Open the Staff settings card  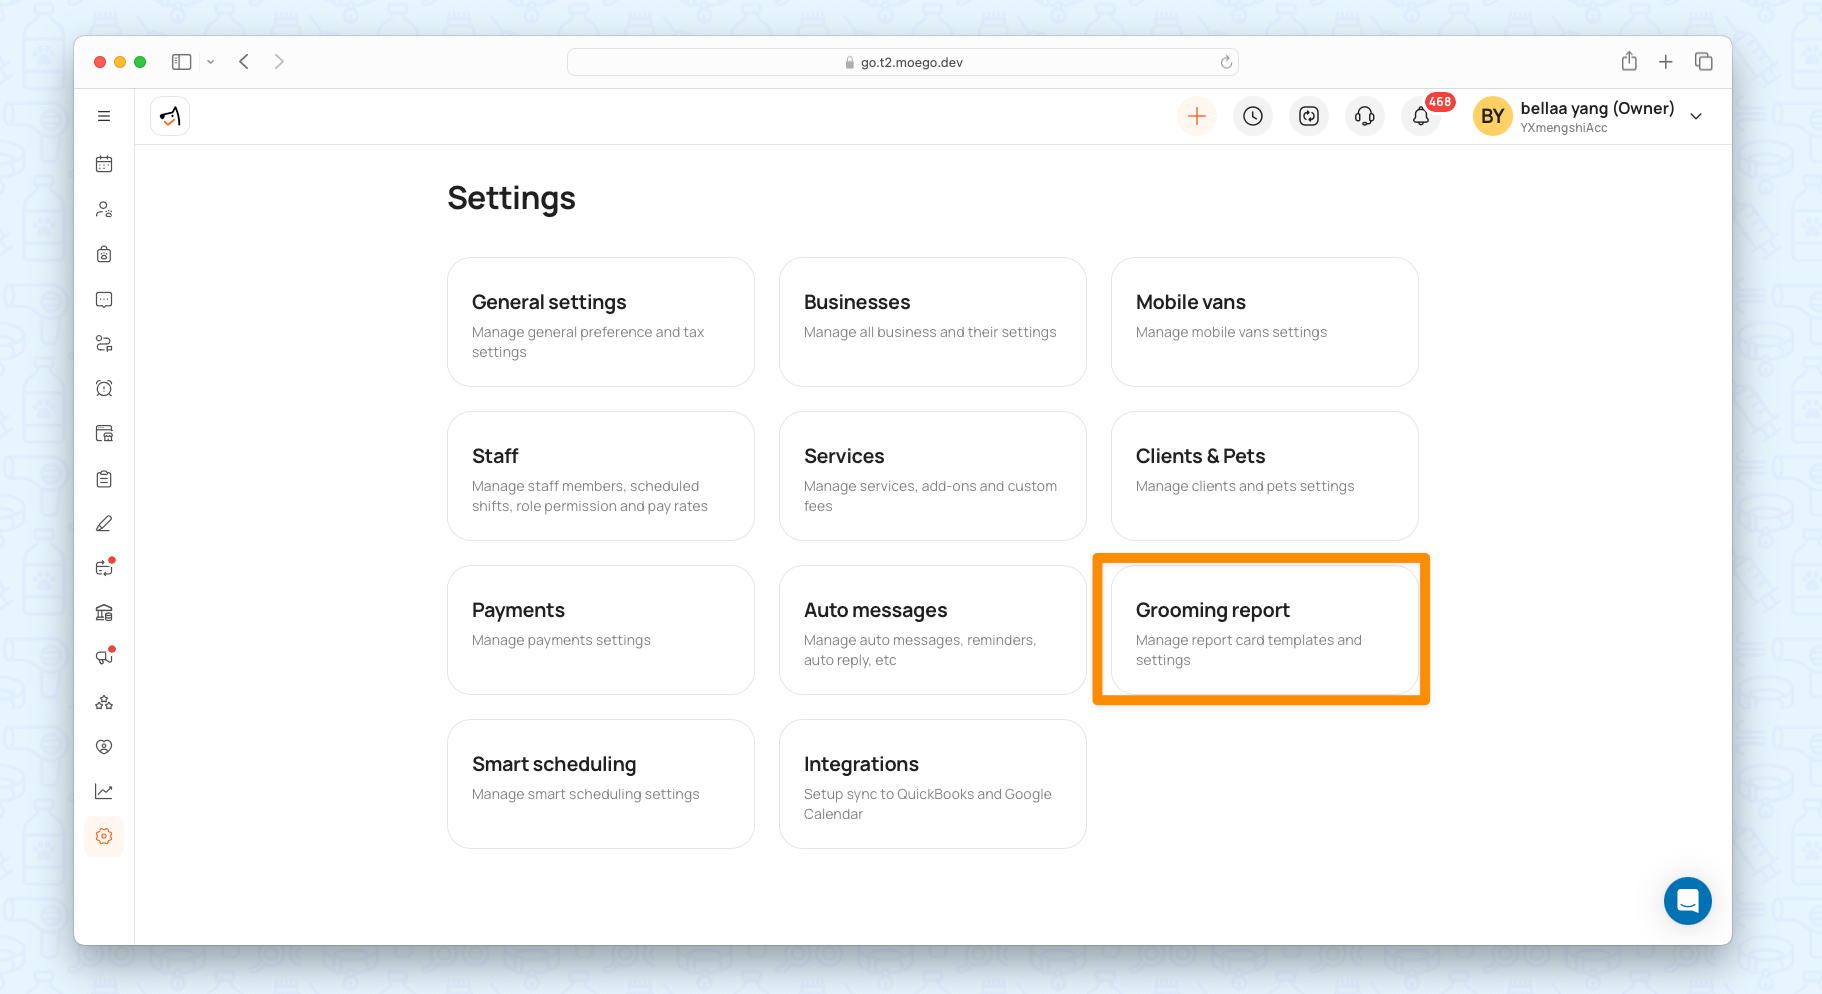[600, 476]
